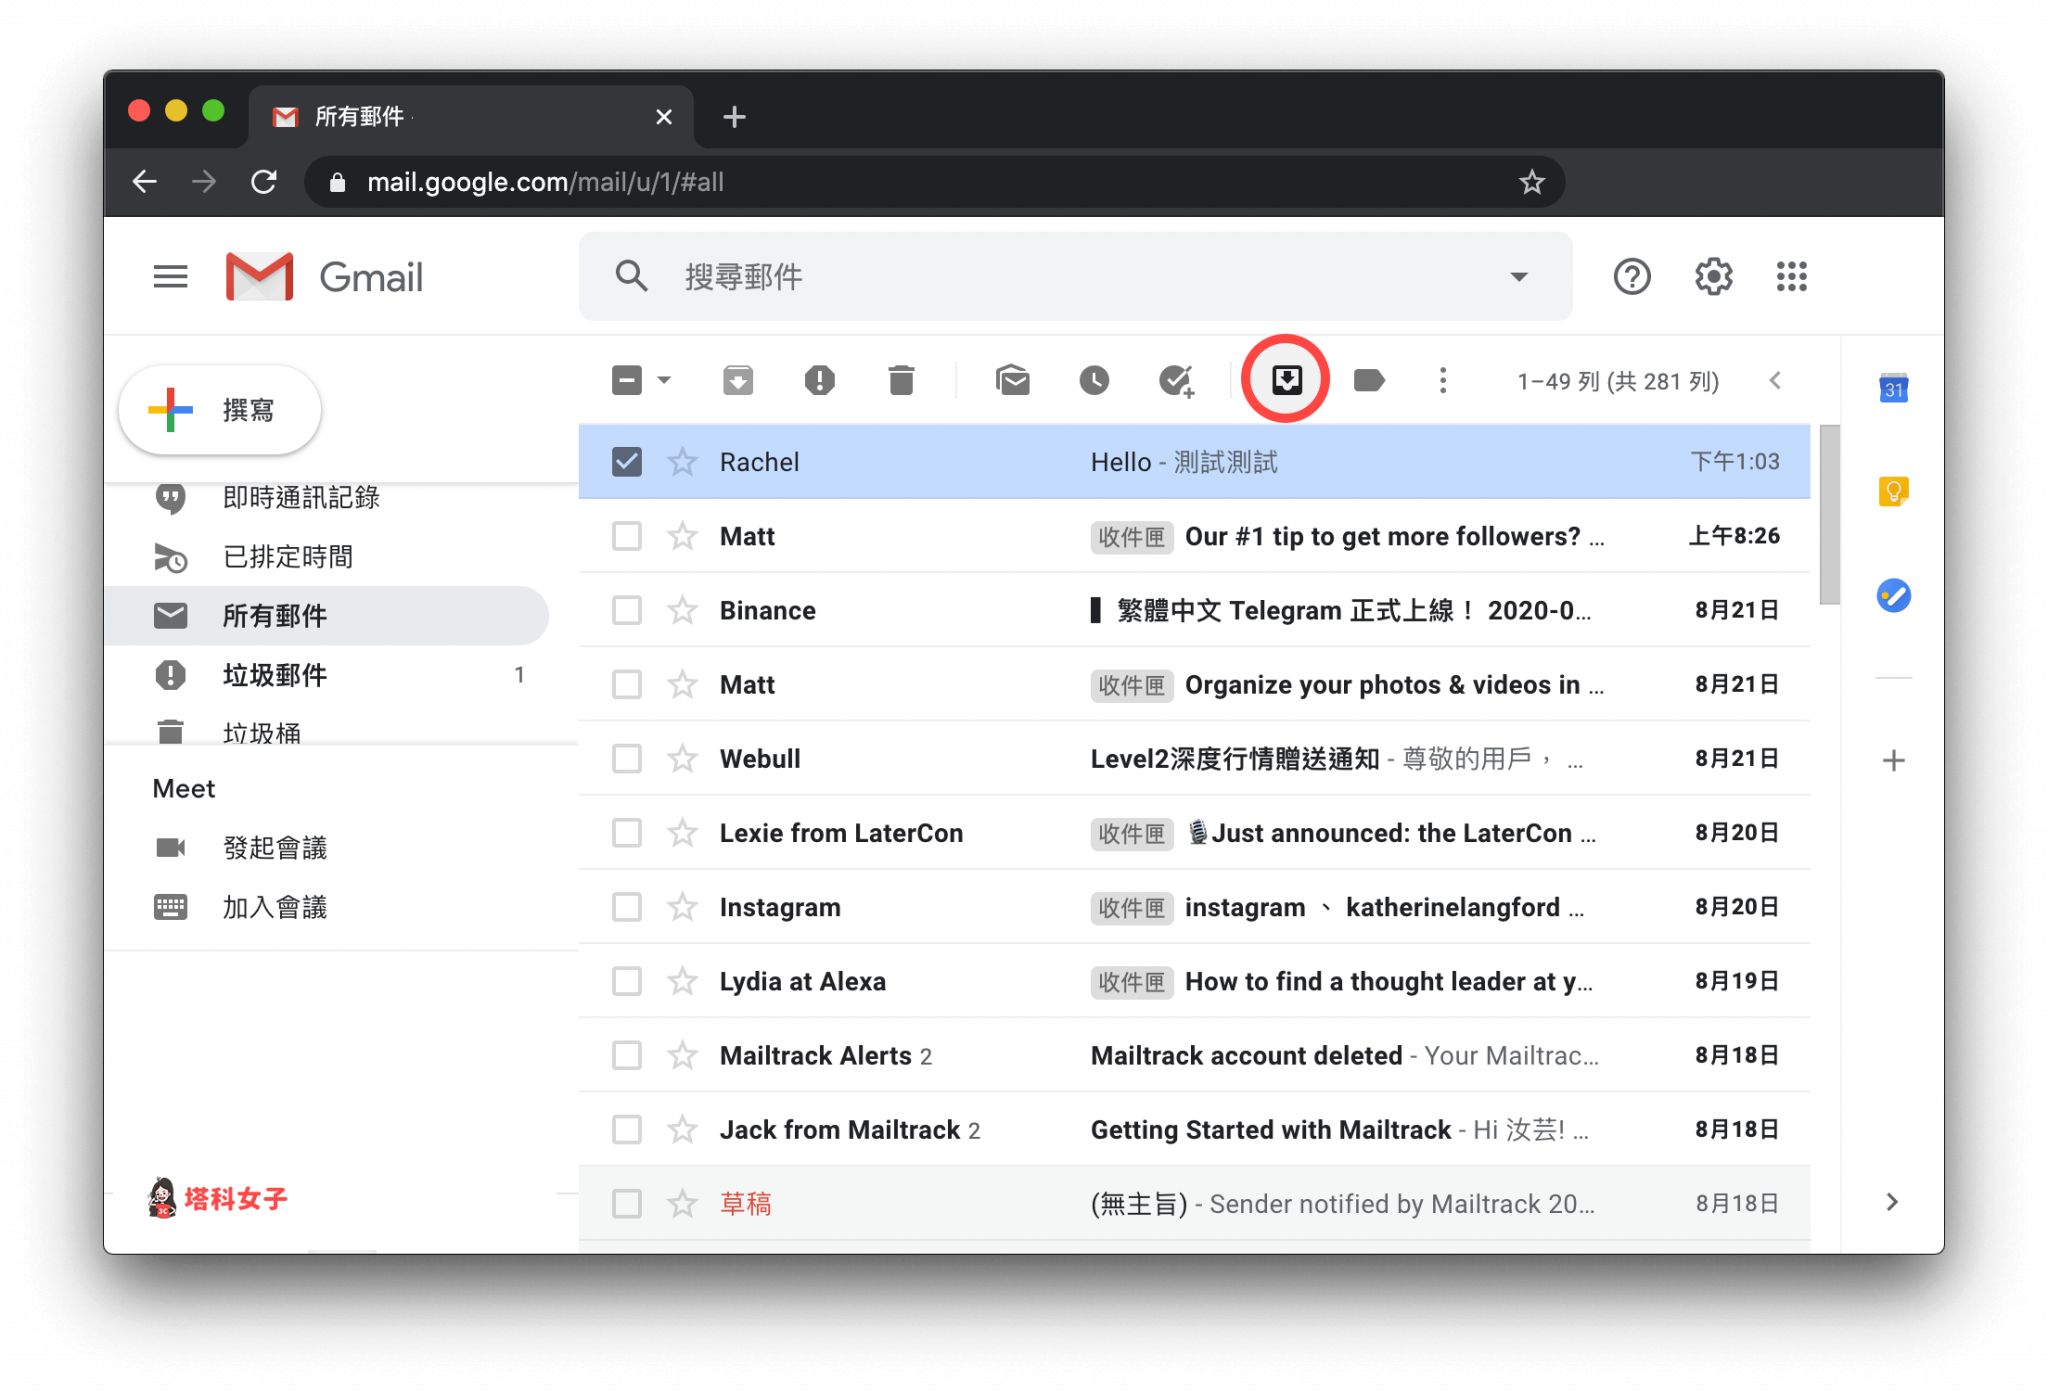Click the 撰寫 compose button
This screenshot has width=2048, height=1391.
point(220,410)
